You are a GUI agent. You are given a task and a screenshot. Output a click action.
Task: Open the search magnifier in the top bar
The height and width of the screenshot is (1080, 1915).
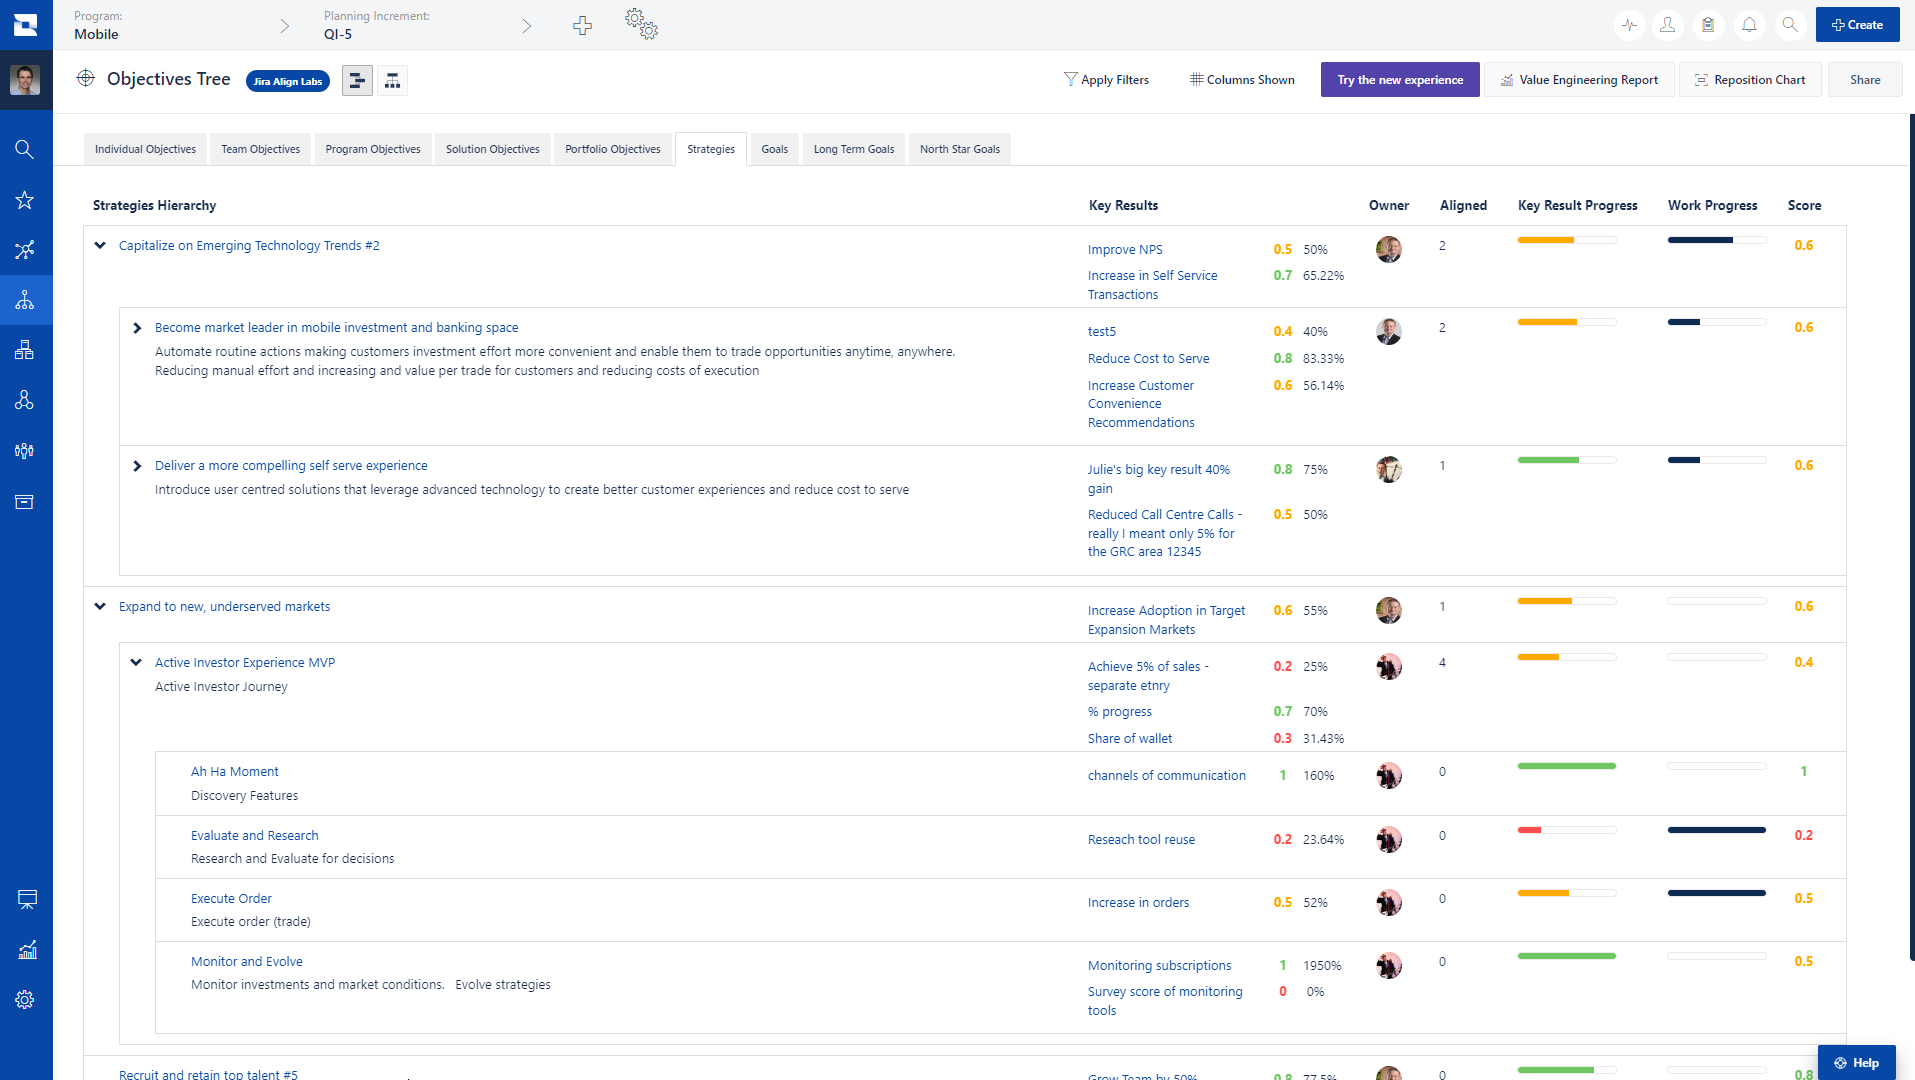[x=1790, y=25]
